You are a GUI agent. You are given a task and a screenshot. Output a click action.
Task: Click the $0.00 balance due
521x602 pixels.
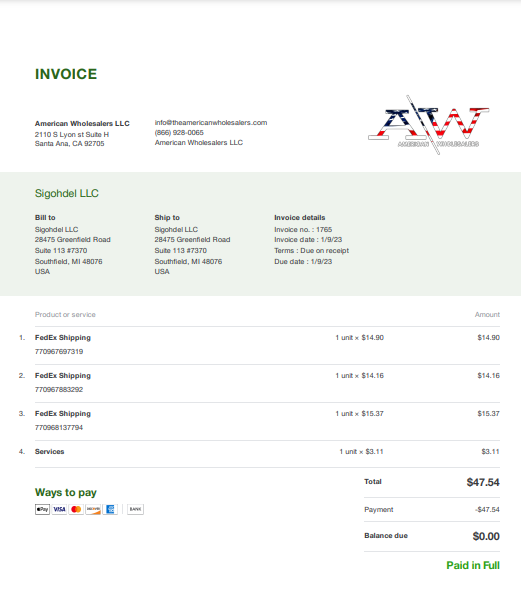(486, 536)
